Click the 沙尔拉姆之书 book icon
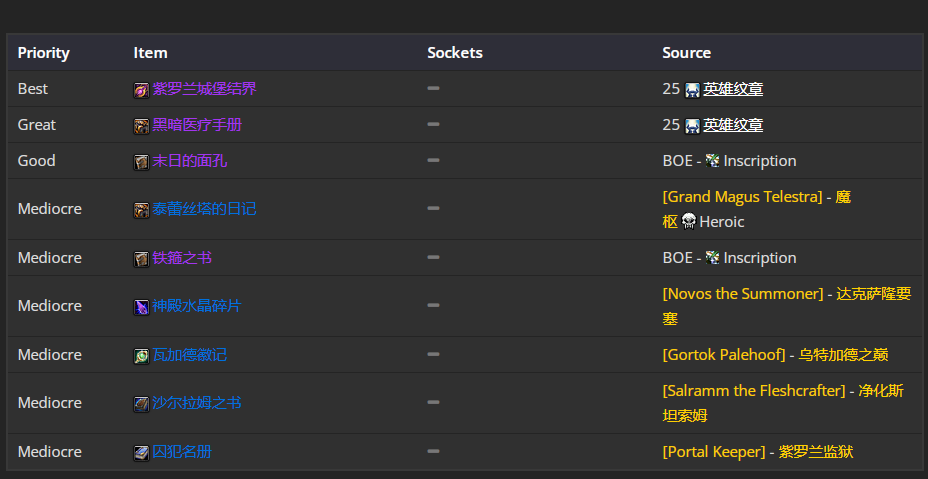Screen dimensions: 928x479 tap(141, 404)
